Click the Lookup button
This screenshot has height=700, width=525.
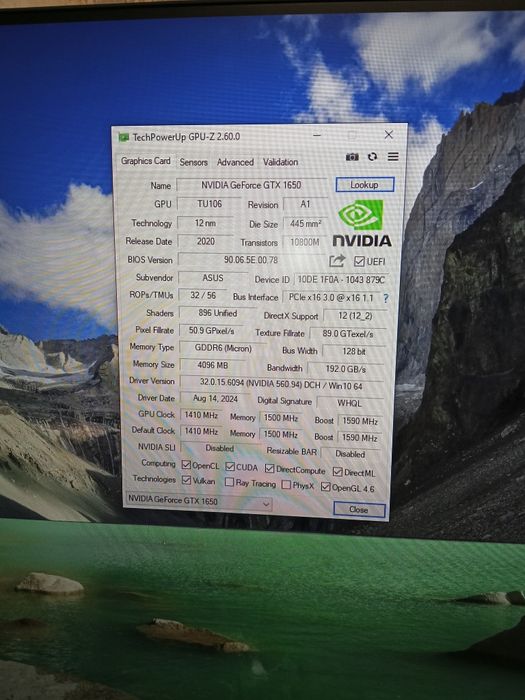coord(365,185)
